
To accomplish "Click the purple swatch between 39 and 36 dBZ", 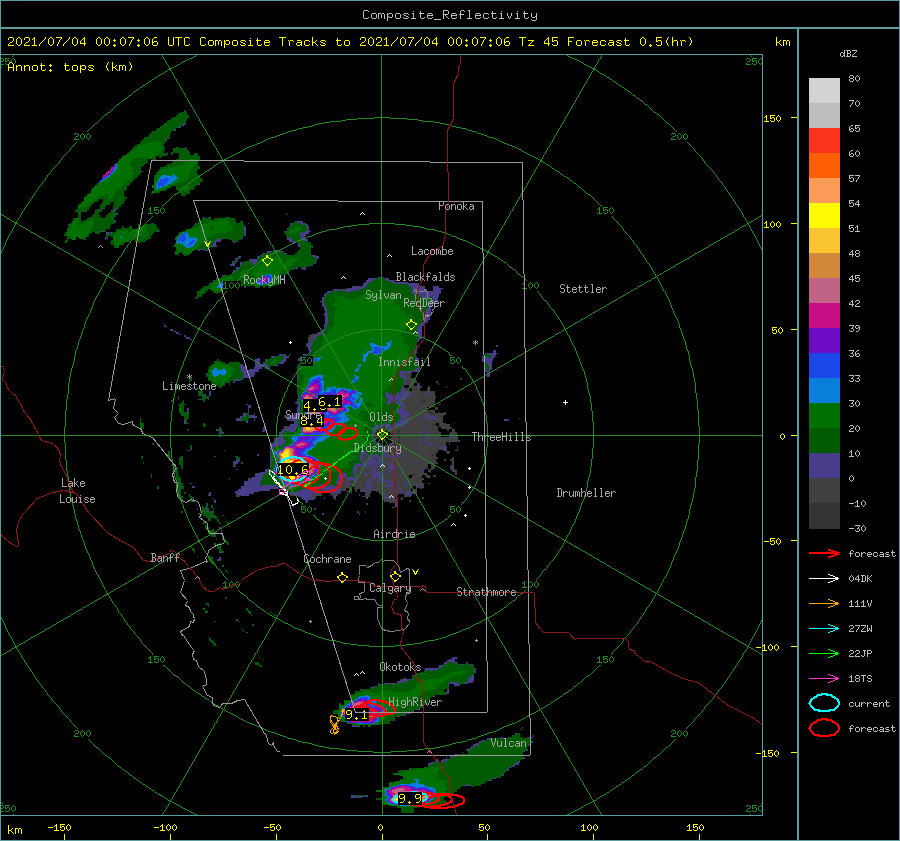I will 824,340.
